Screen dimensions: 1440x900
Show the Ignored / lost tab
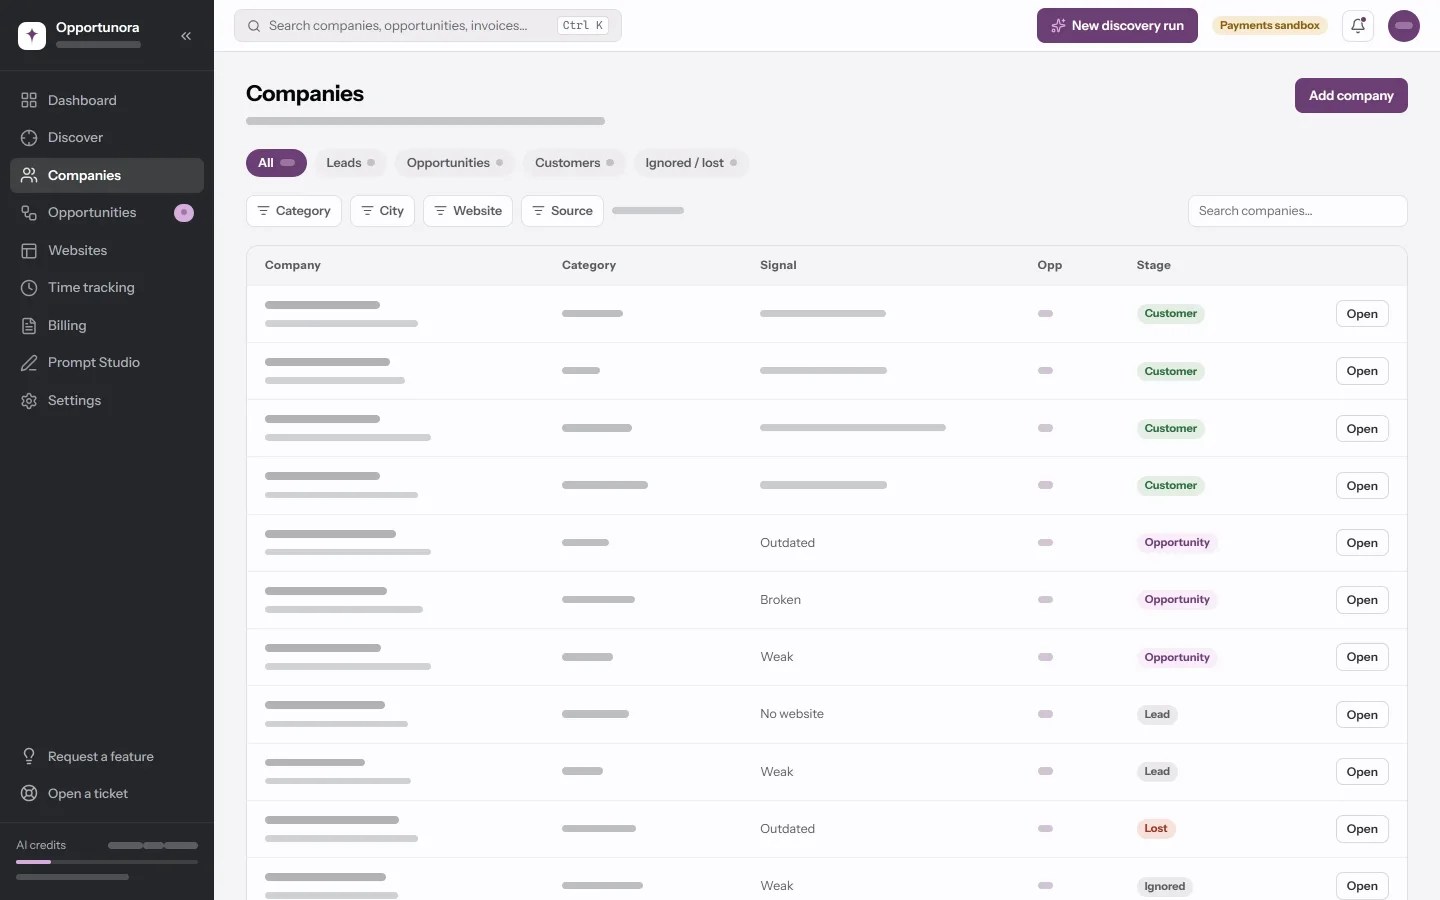[691, 163]
